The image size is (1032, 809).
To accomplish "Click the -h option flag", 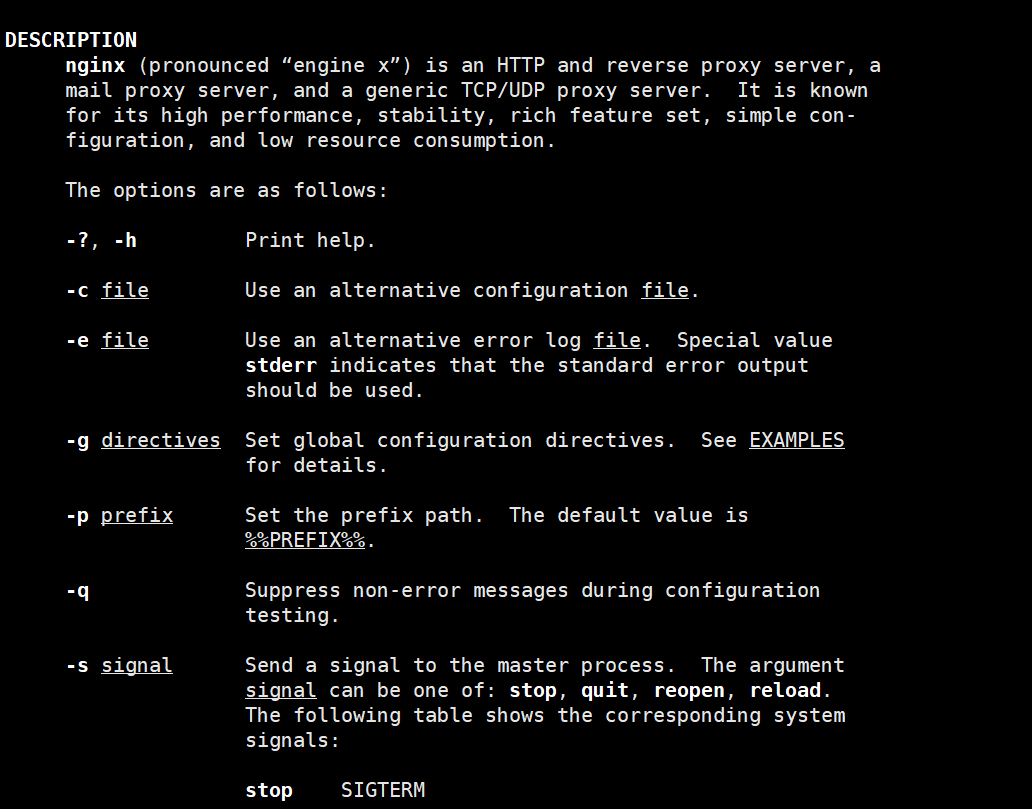I will point(125,240).
